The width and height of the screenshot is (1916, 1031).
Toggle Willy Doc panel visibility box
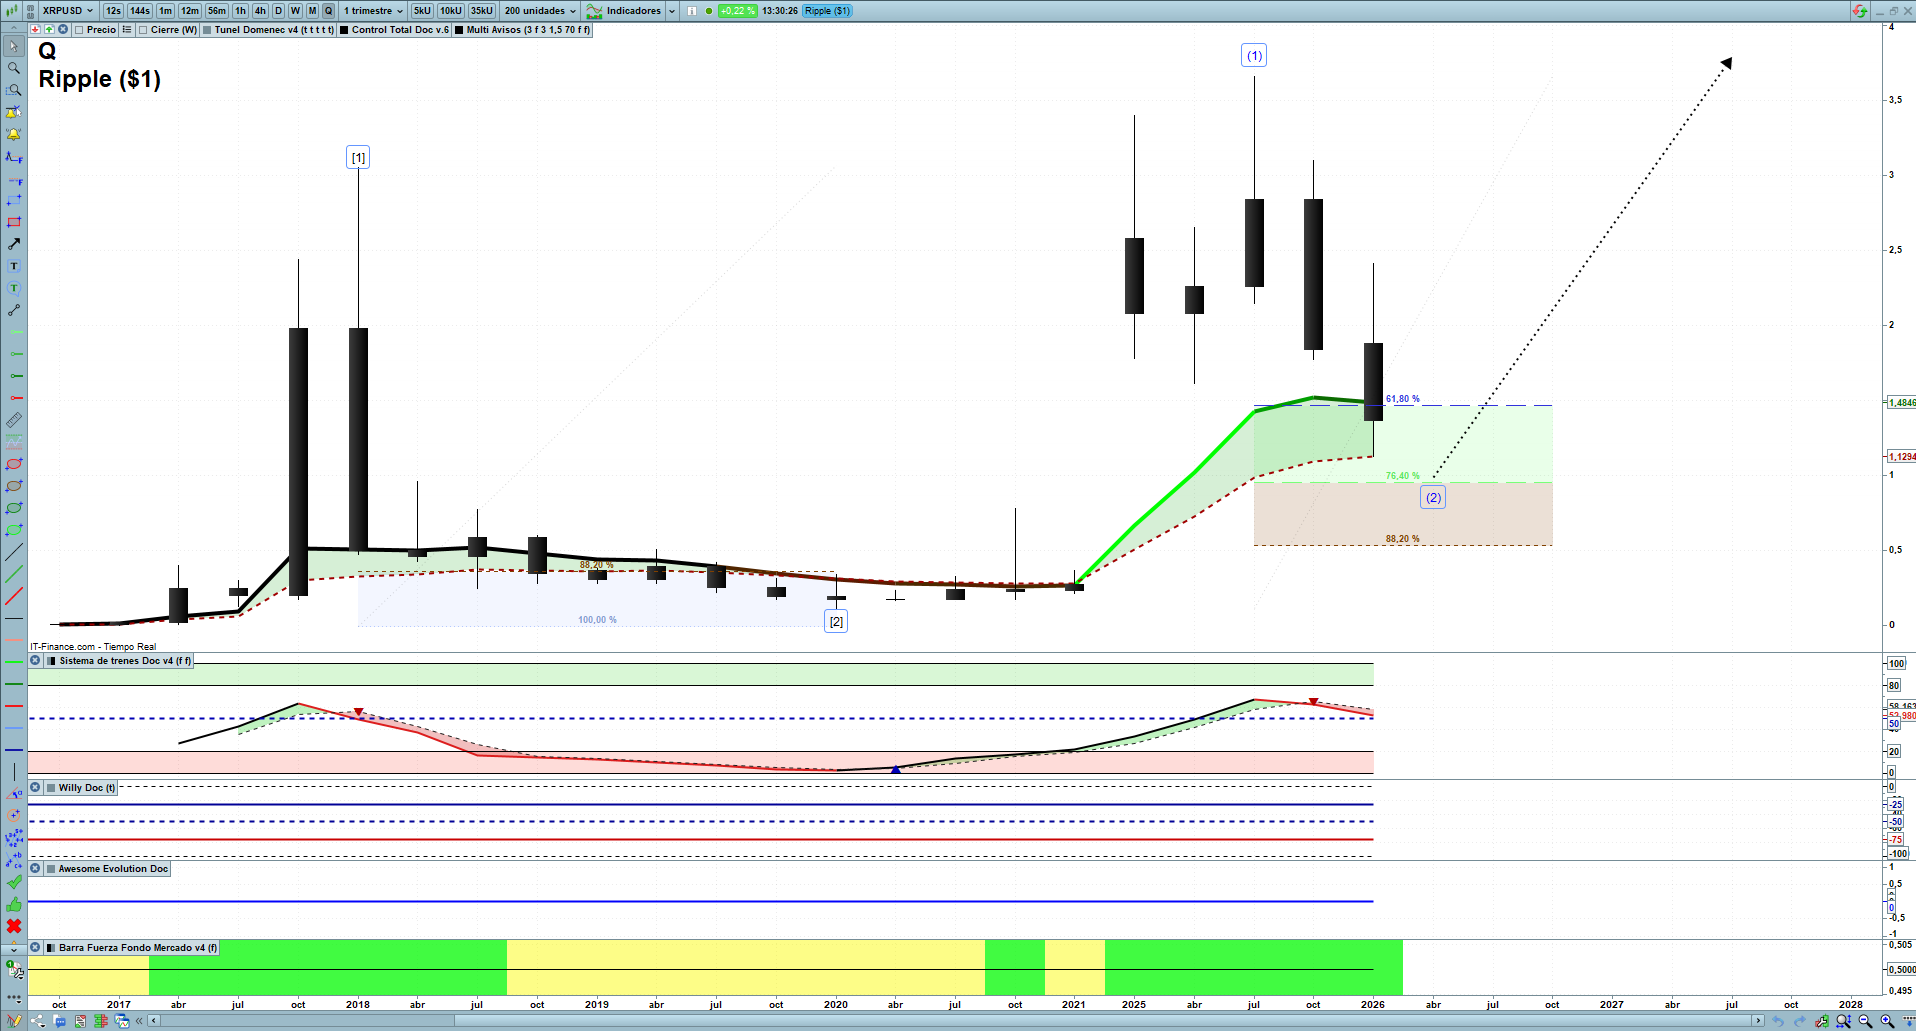click(51, 788)
